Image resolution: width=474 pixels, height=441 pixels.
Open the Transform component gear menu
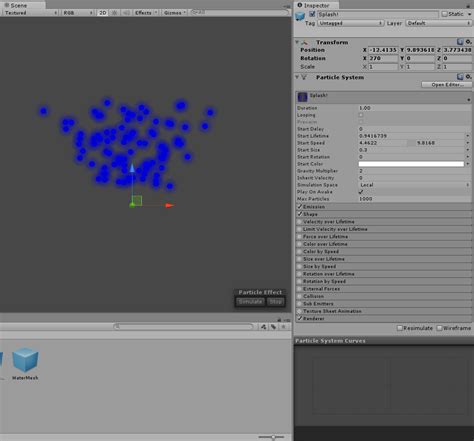pyautogui.click(x=468, y=42)
